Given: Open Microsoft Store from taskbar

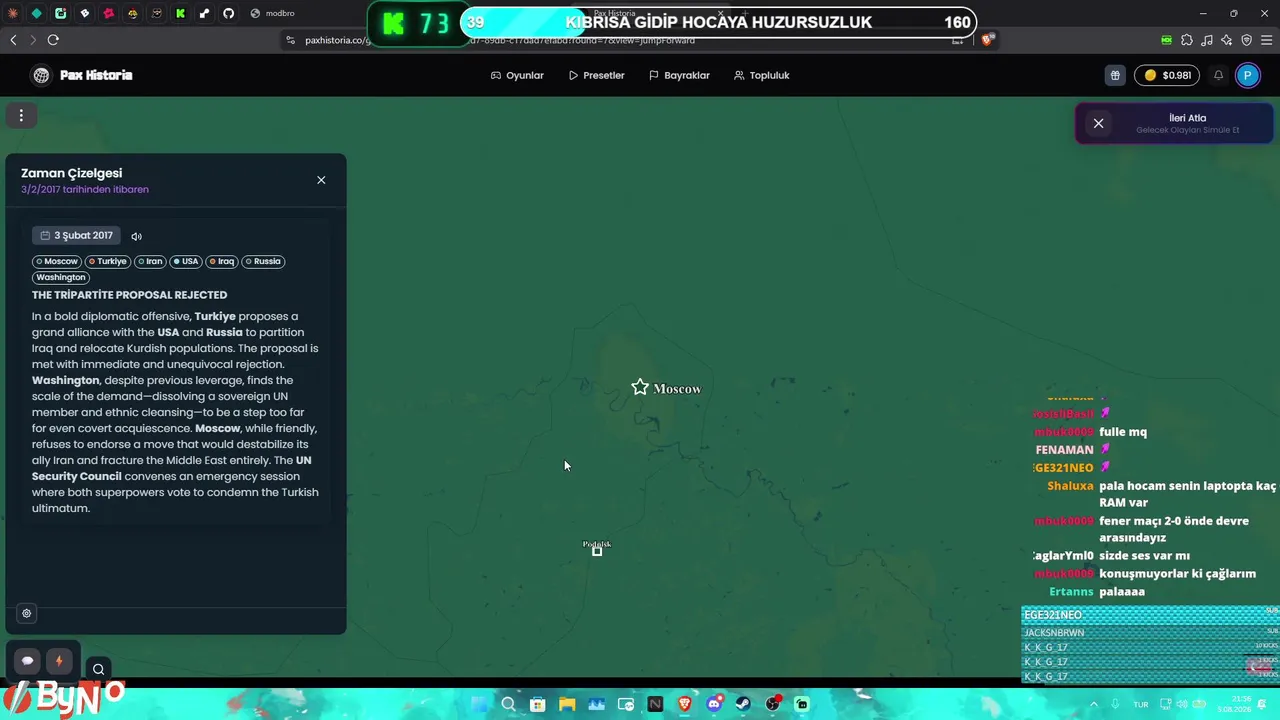Looking at the screenshot, I should click(x=538, y=704).
